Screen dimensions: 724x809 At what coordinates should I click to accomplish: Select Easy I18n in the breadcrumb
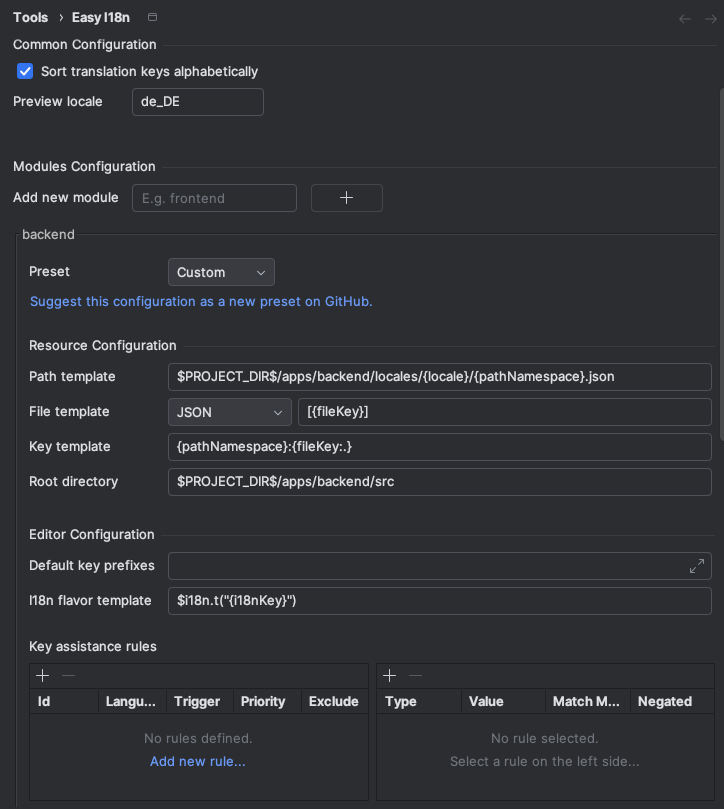(100, 17)
